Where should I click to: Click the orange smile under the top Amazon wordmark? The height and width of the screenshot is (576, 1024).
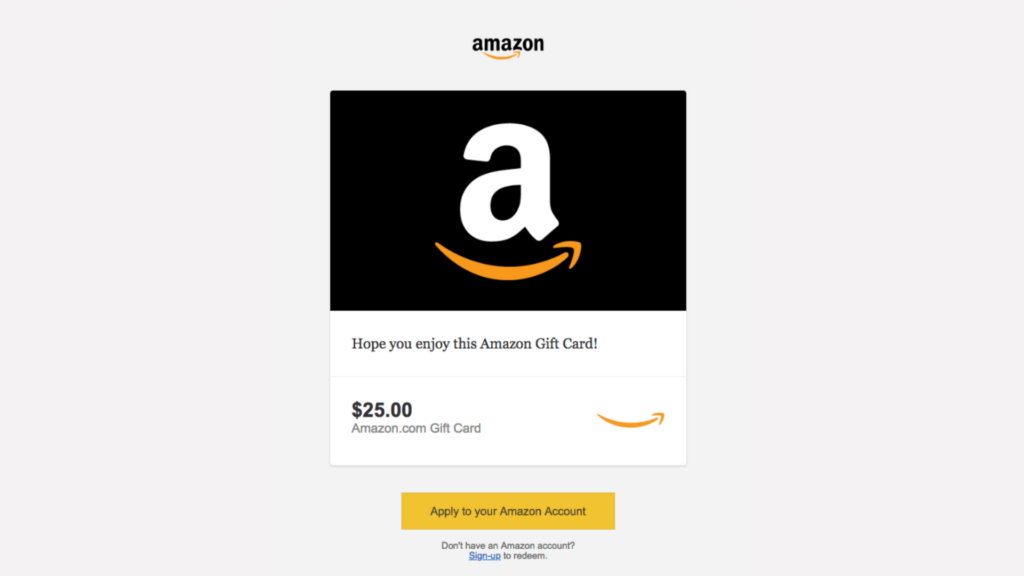pyautogui.click(x=502, y=56)
